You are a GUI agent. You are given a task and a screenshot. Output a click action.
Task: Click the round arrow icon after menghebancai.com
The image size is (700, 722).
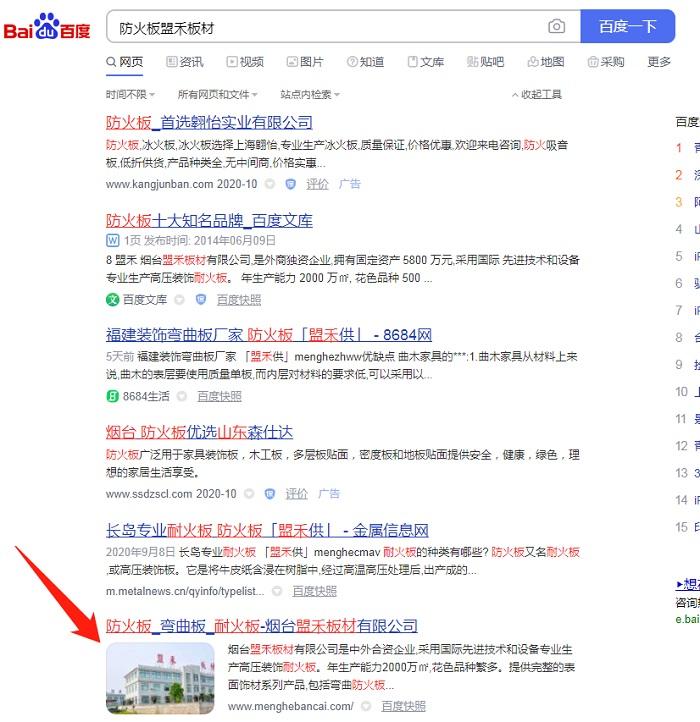tap(366, 706)
